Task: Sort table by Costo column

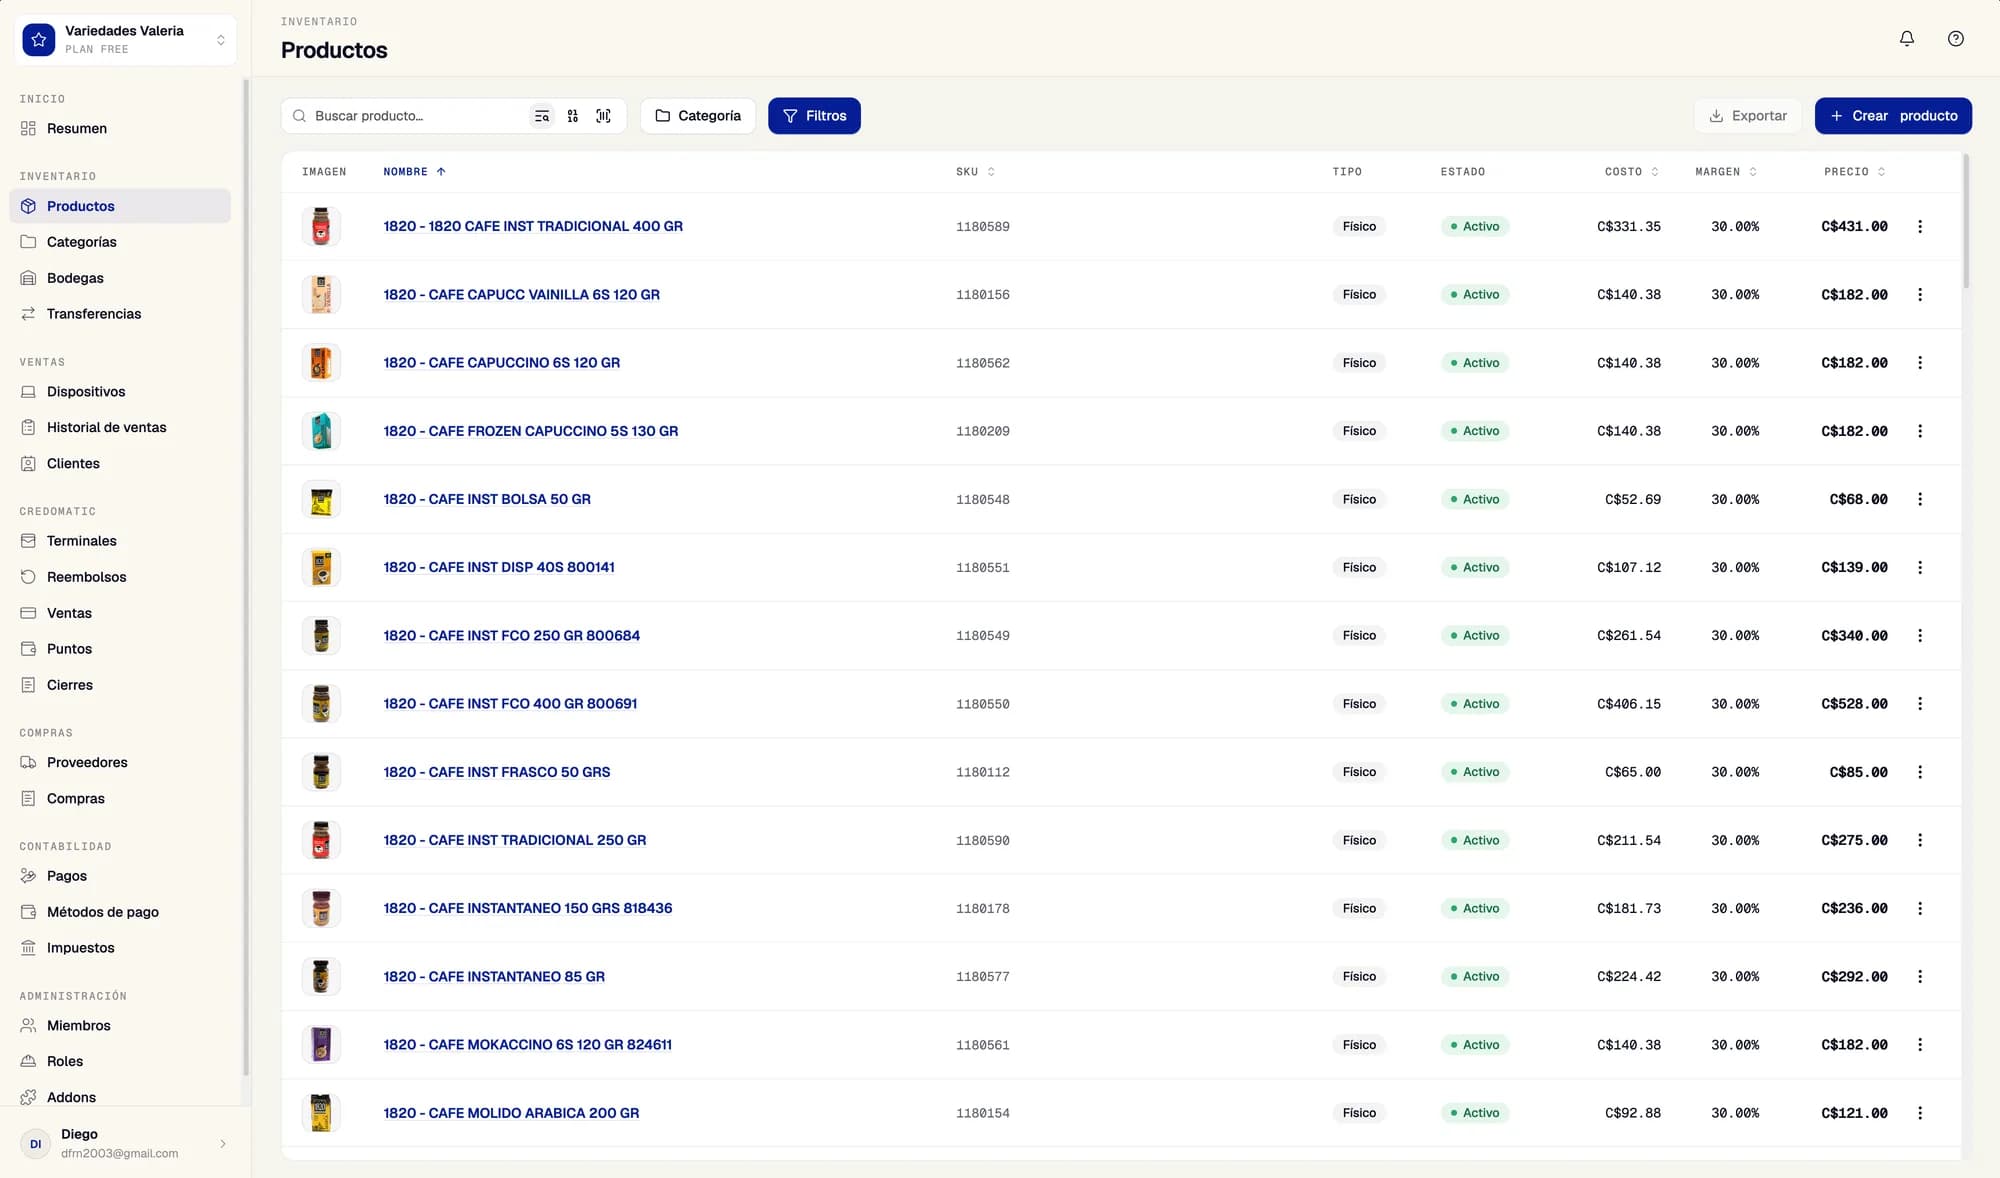Action: [x=1632, y=172]
